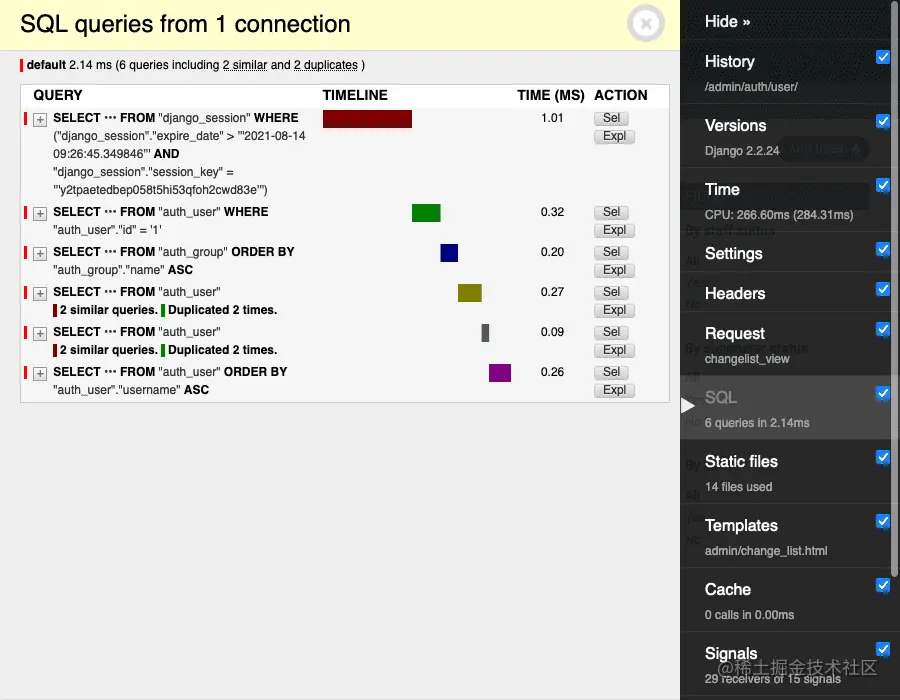Toggle the SQL panel checkbox

pos(883,393)
